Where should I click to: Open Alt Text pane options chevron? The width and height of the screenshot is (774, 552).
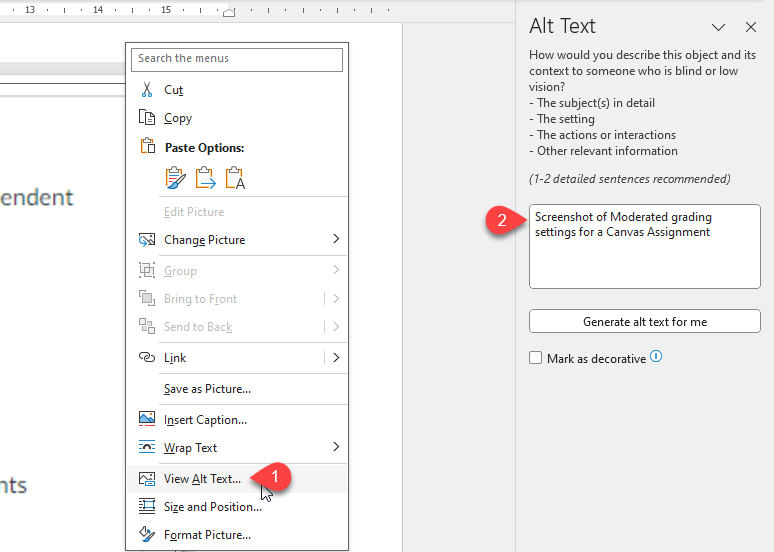(x=718, y=27)
